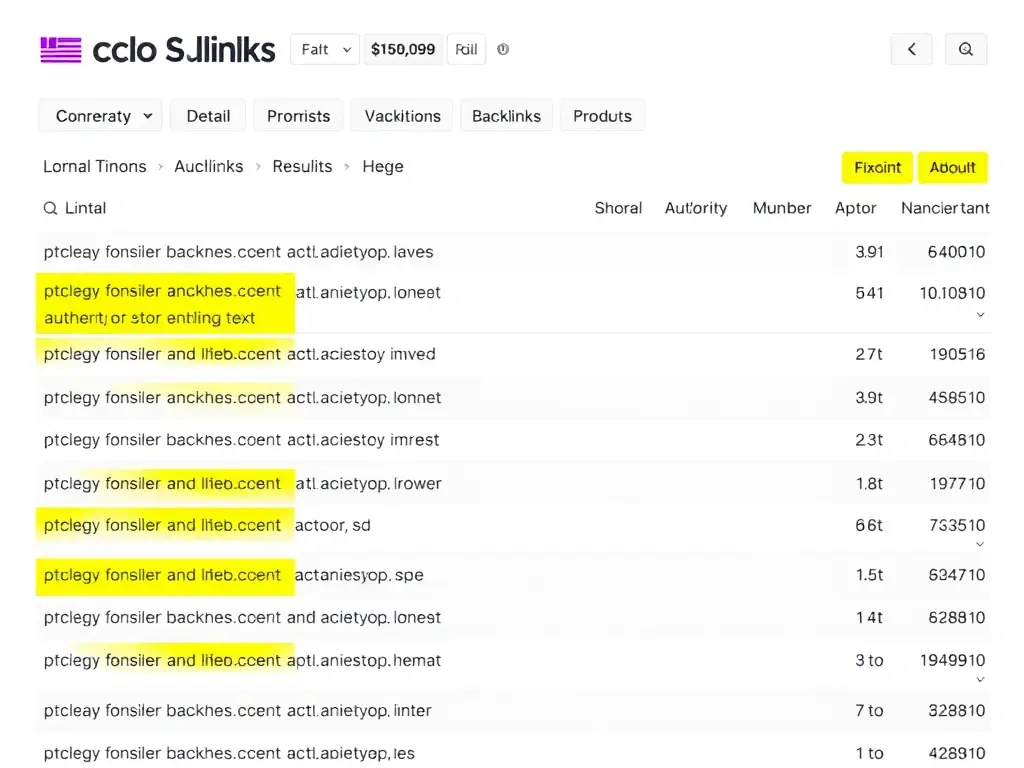Image resolution: width=1024 pixels, height=768 pixels.
Task: Click highlighted 'authority or stor entling text'
Action: (150, 318)
